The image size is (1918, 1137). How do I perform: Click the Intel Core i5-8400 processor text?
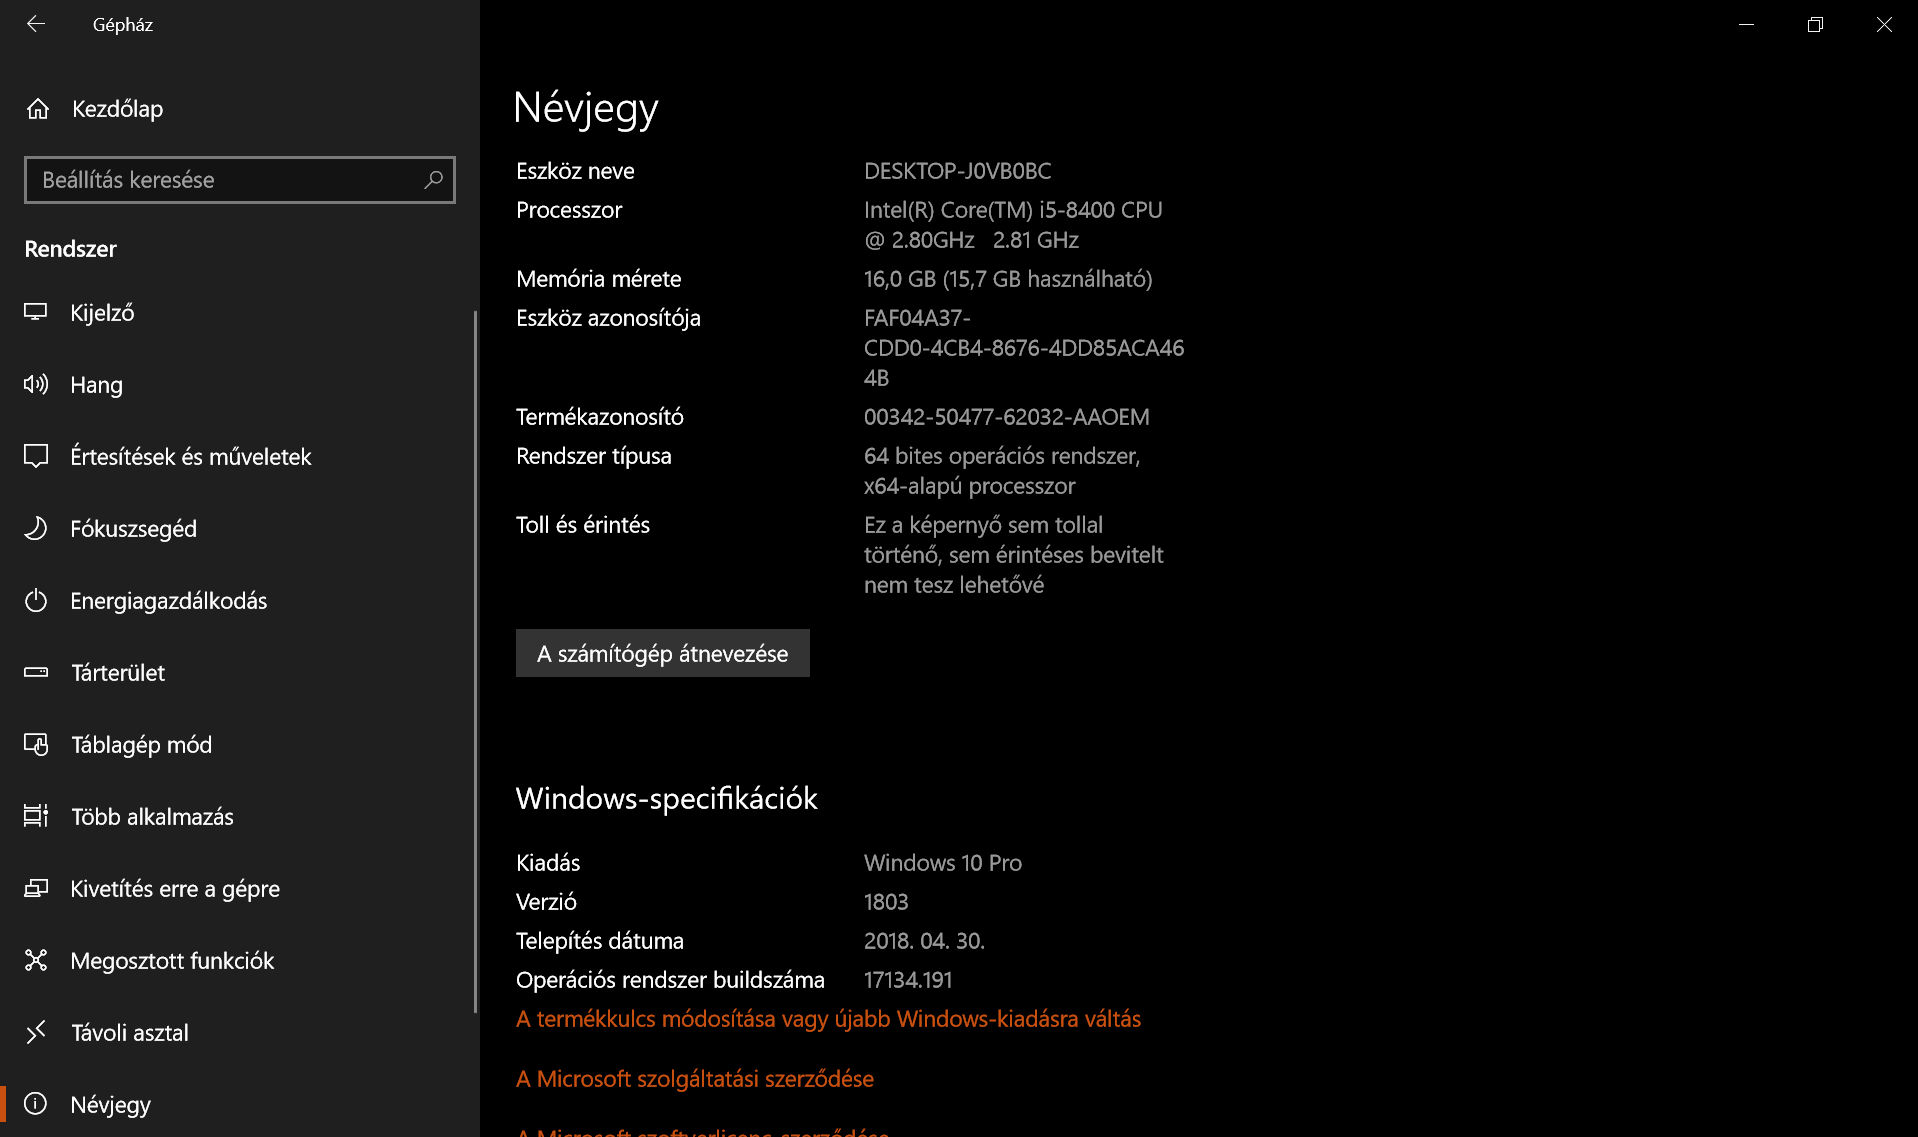[x=1013, y=225]
